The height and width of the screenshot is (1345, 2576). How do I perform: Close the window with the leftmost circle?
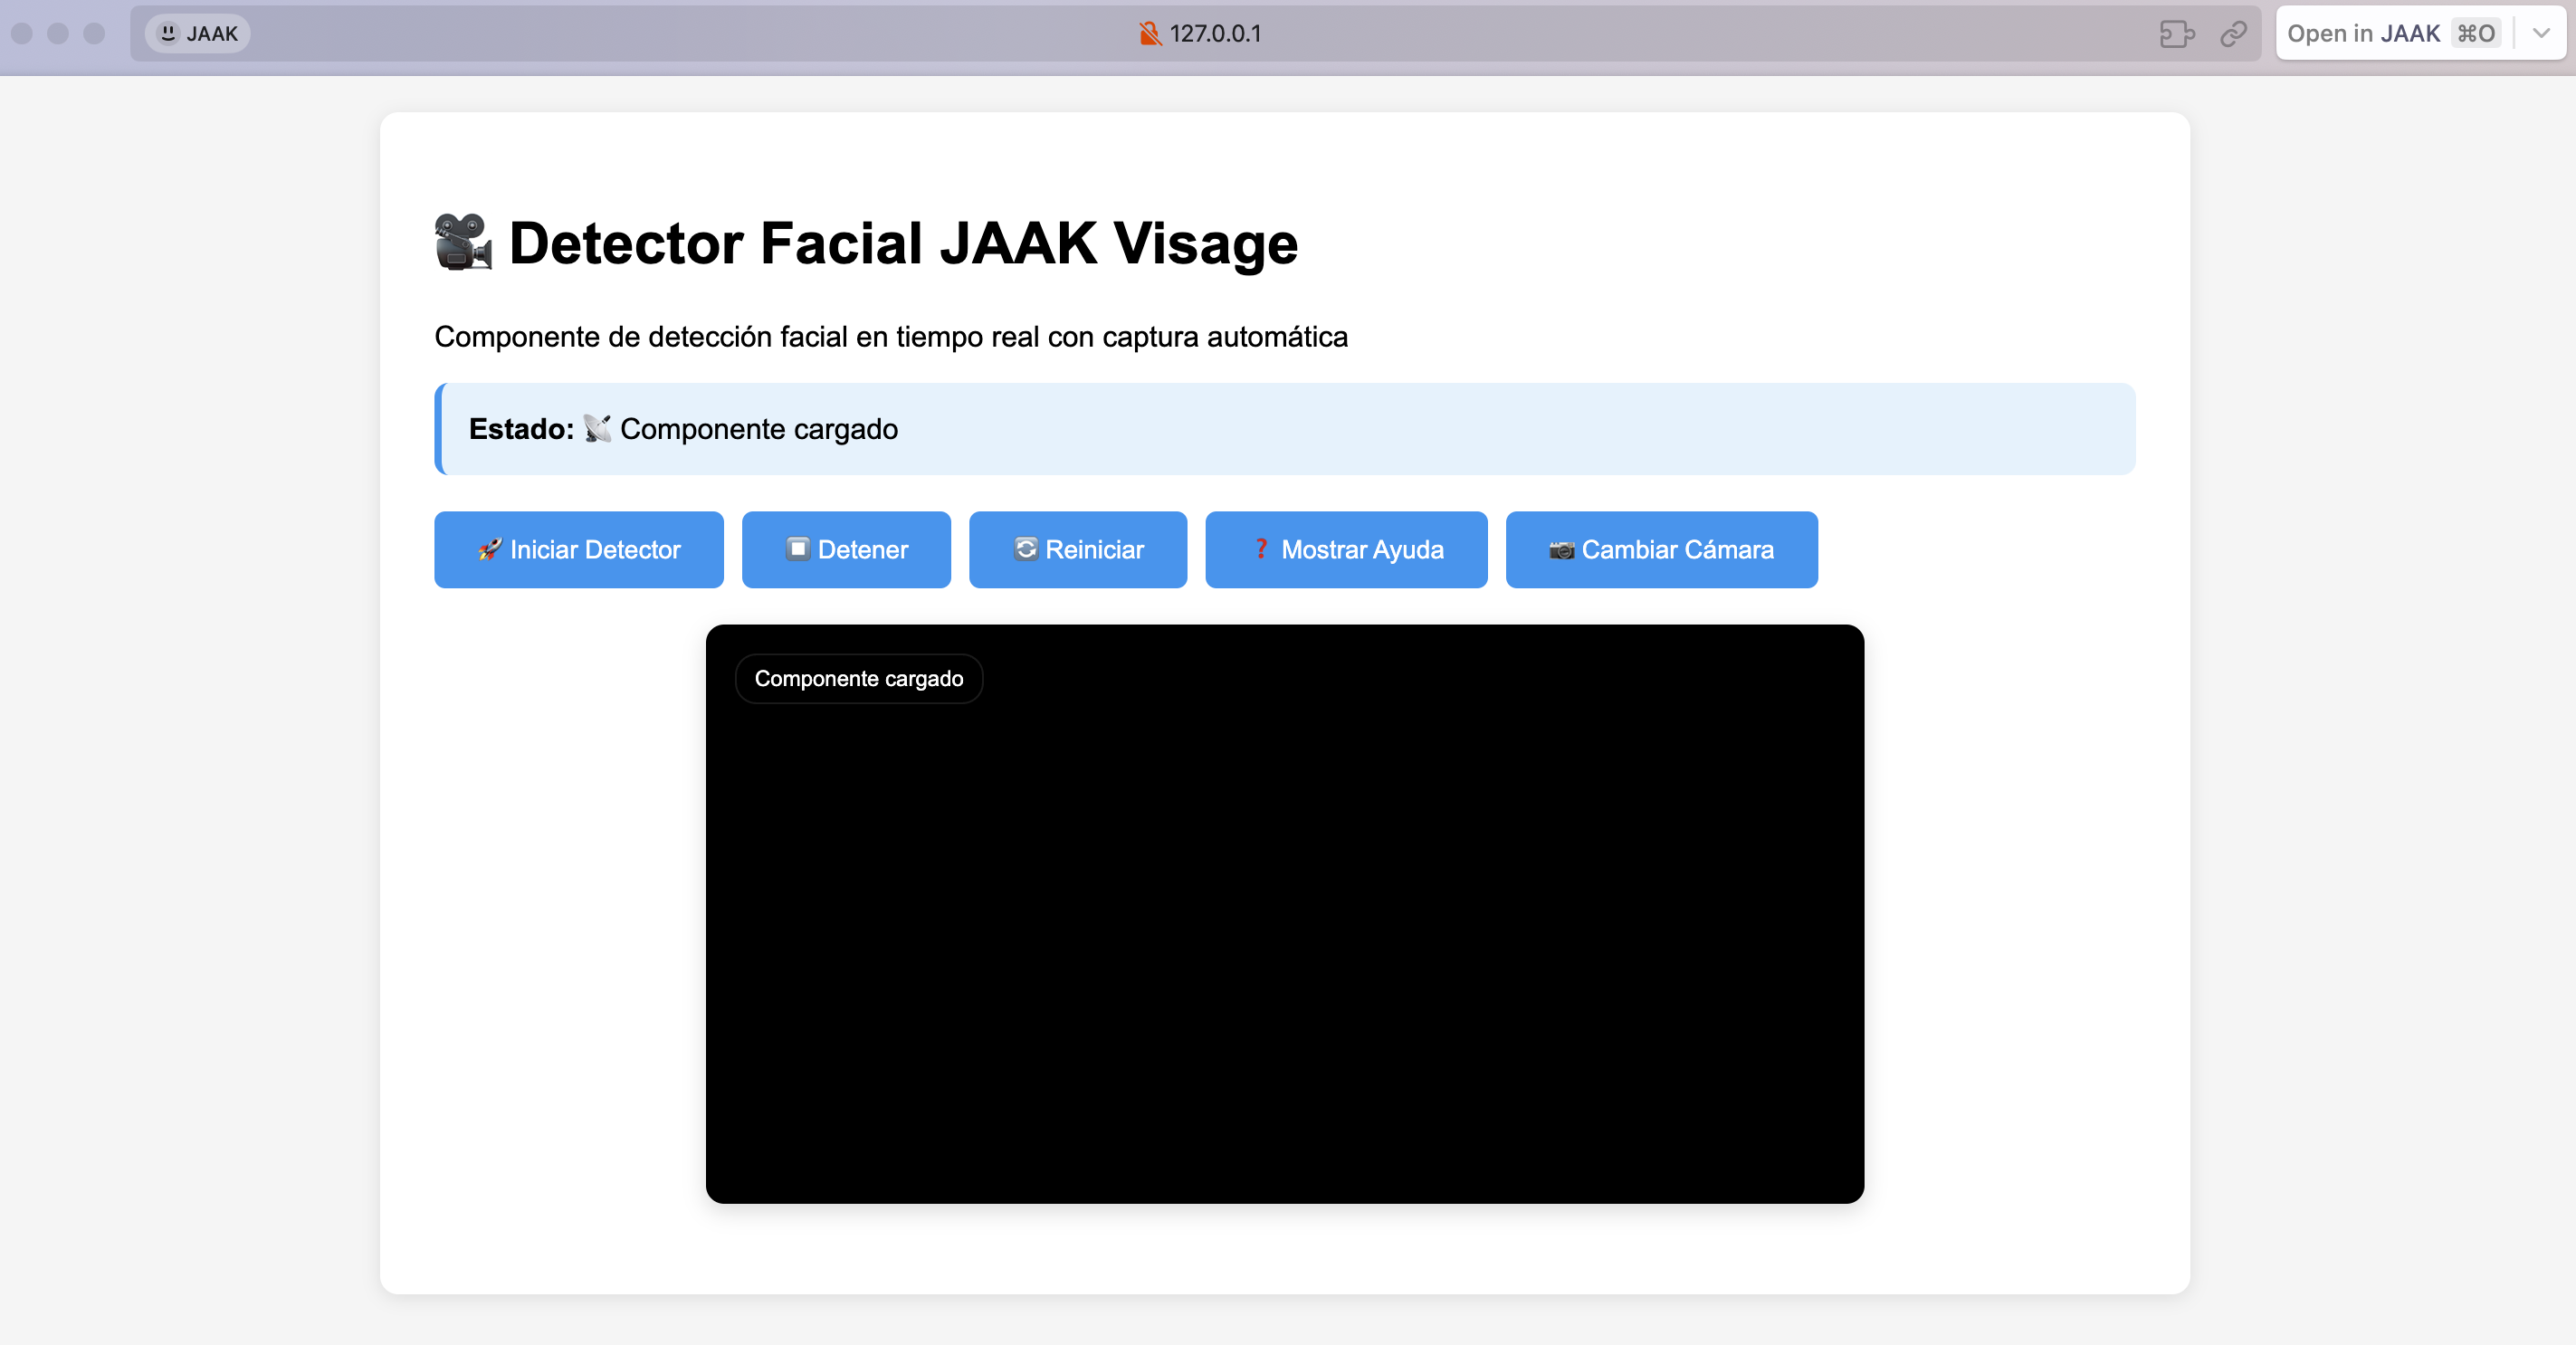coord(22,34)
